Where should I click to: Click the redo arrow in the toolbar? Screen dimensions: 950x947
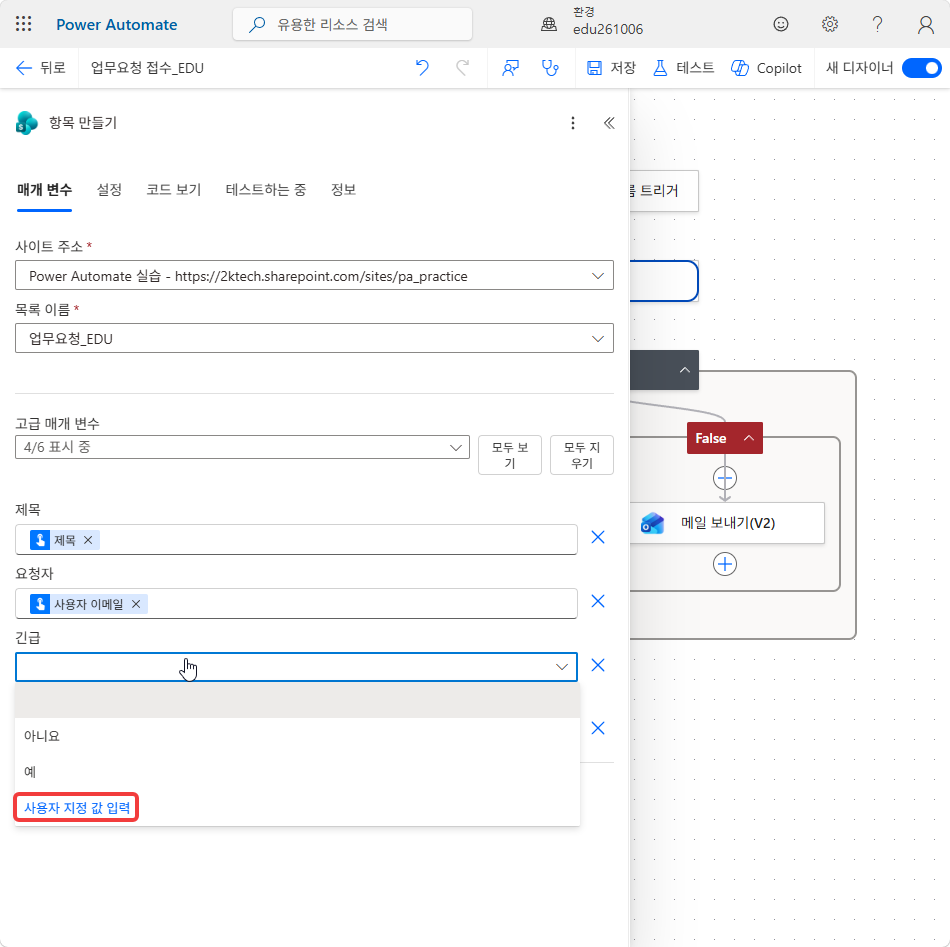[x=463, y=68]
